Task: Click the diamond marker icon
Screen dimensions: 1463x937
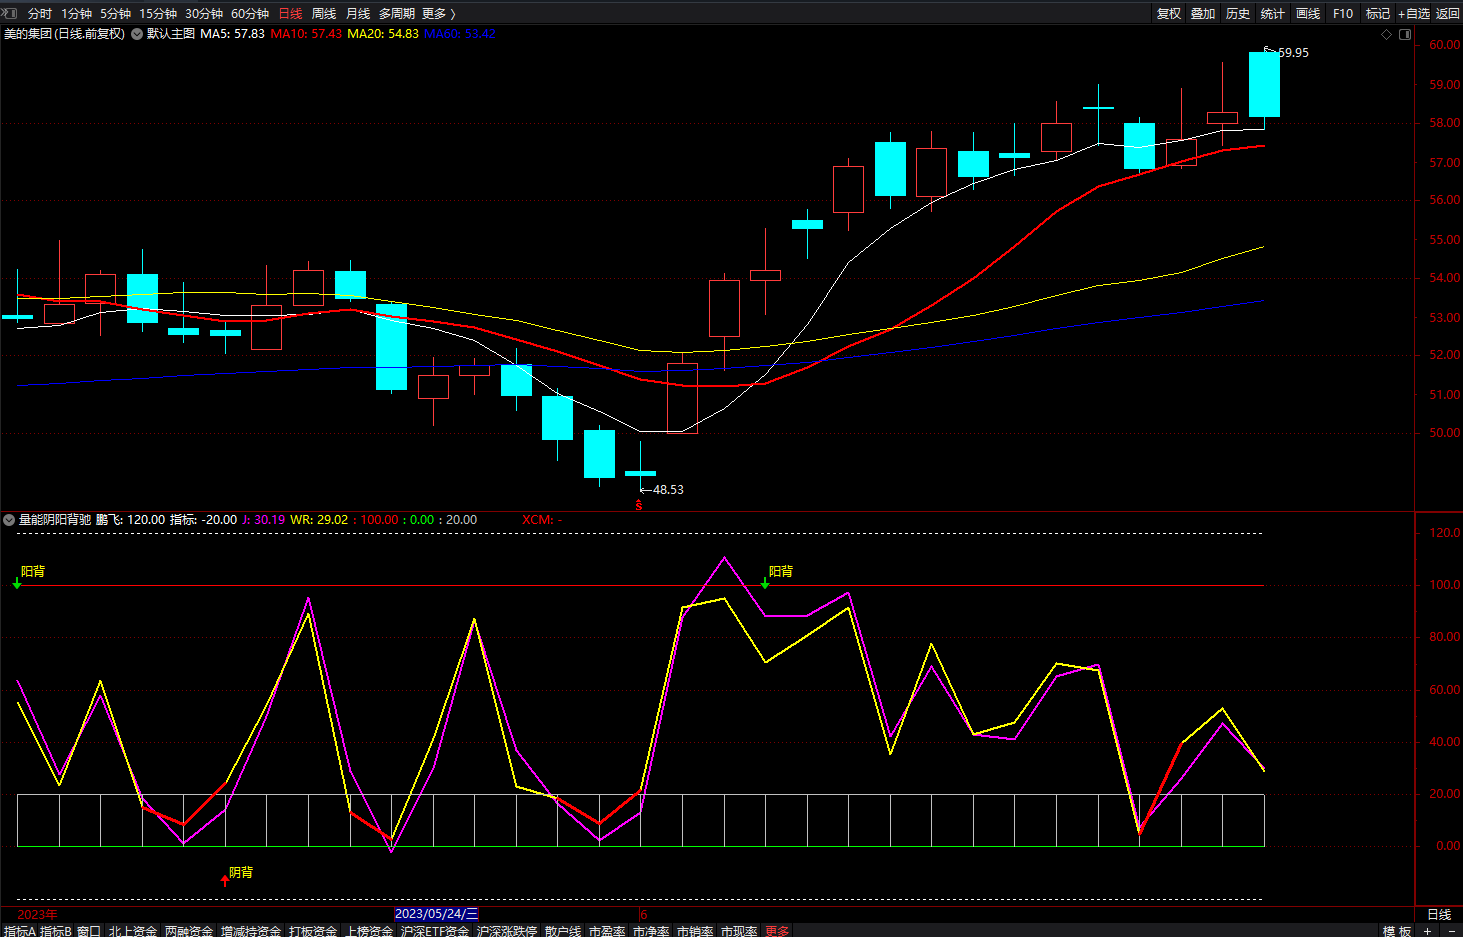Action: [1386, 34]
